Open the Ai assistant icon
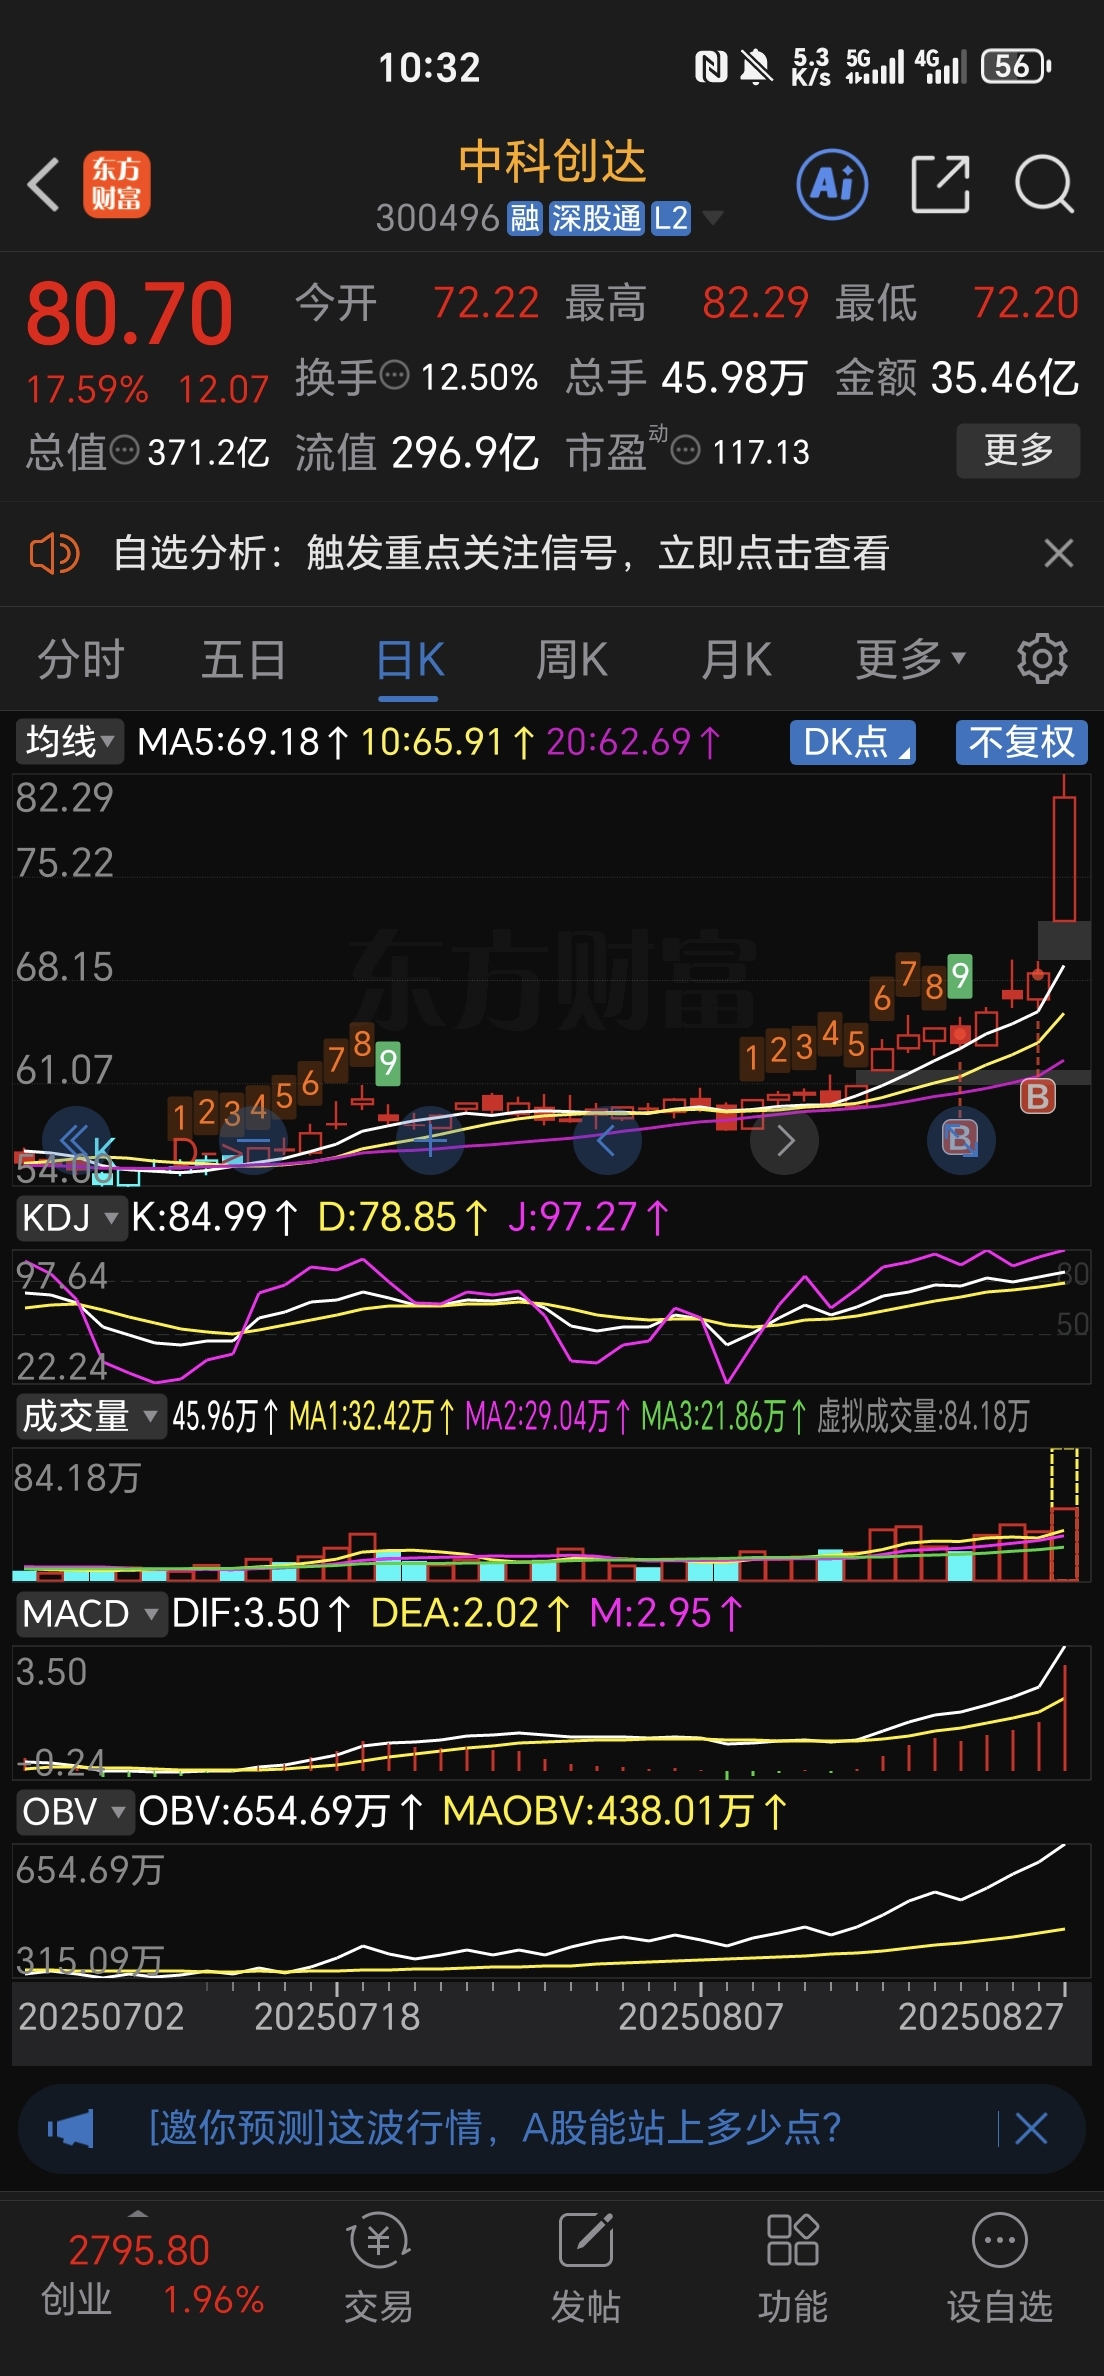 pos(832,184)
